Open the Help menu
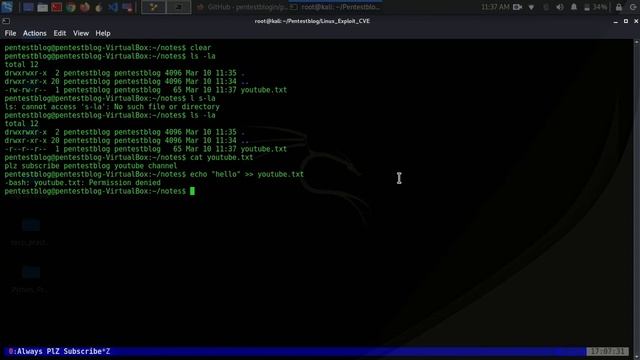 (103, 33)
